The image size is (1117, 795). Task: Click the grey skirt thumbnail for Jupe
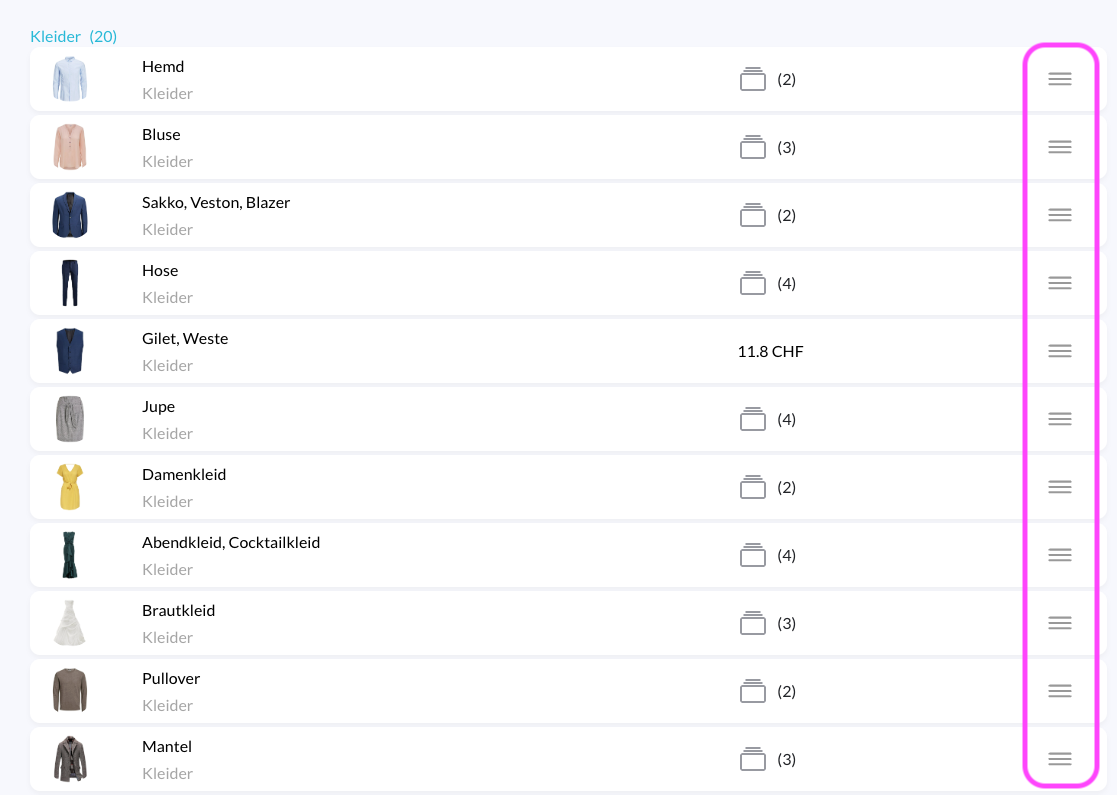click(70, 419)
